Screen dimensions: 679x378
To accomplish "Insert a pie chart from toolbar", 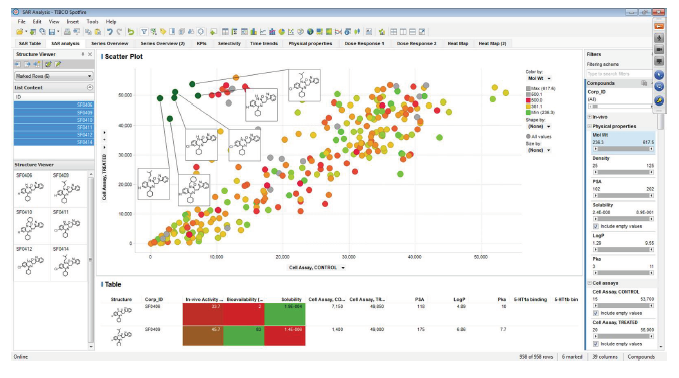I will point(281,32).
